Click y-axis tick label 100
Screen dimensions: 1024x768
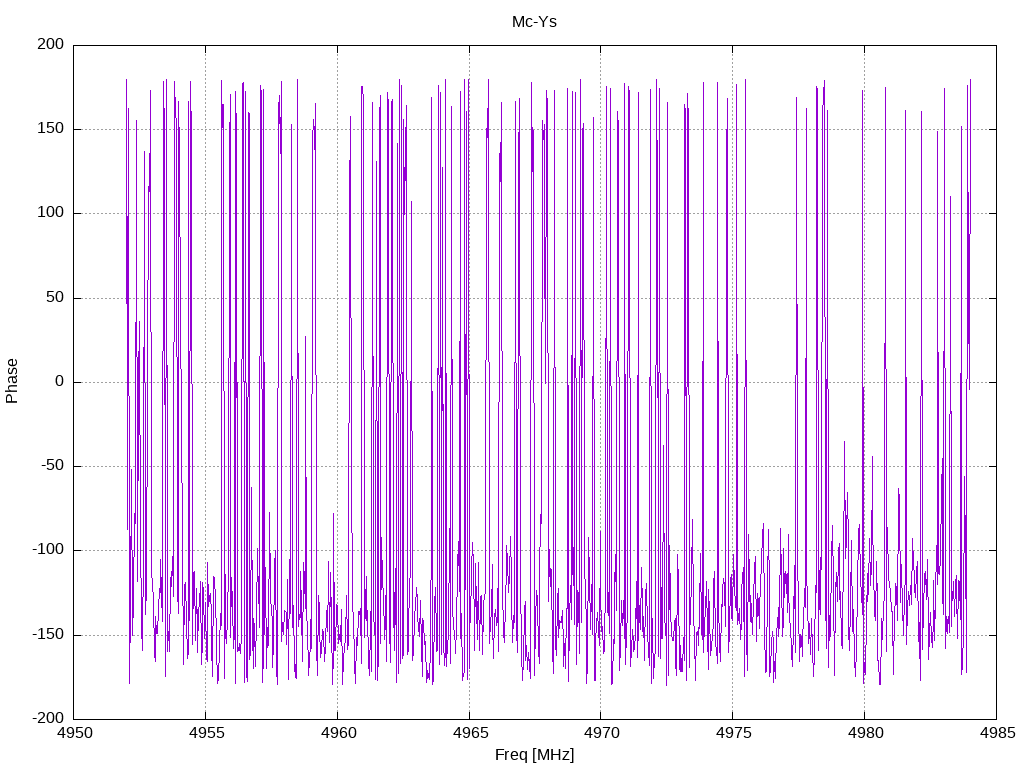click(x=51, y=212)
